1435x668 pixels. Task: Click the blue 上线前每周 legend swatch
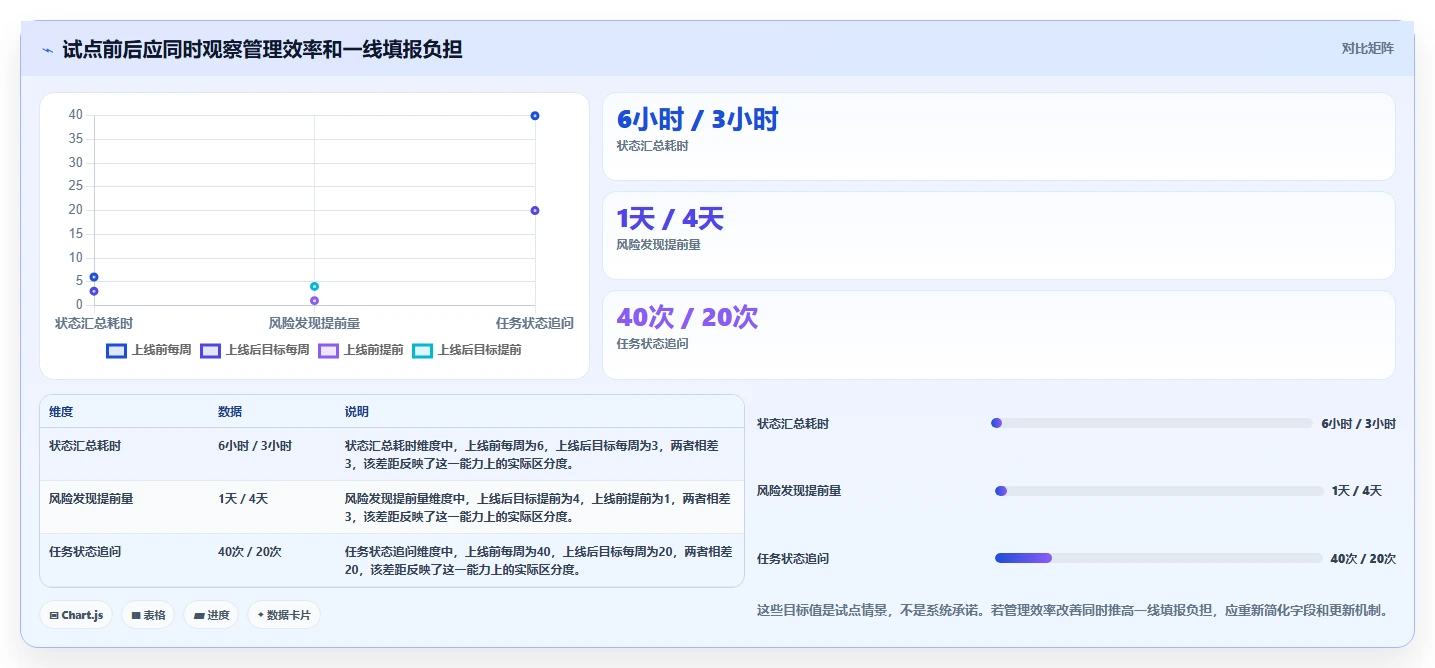[x=117, y=351]
